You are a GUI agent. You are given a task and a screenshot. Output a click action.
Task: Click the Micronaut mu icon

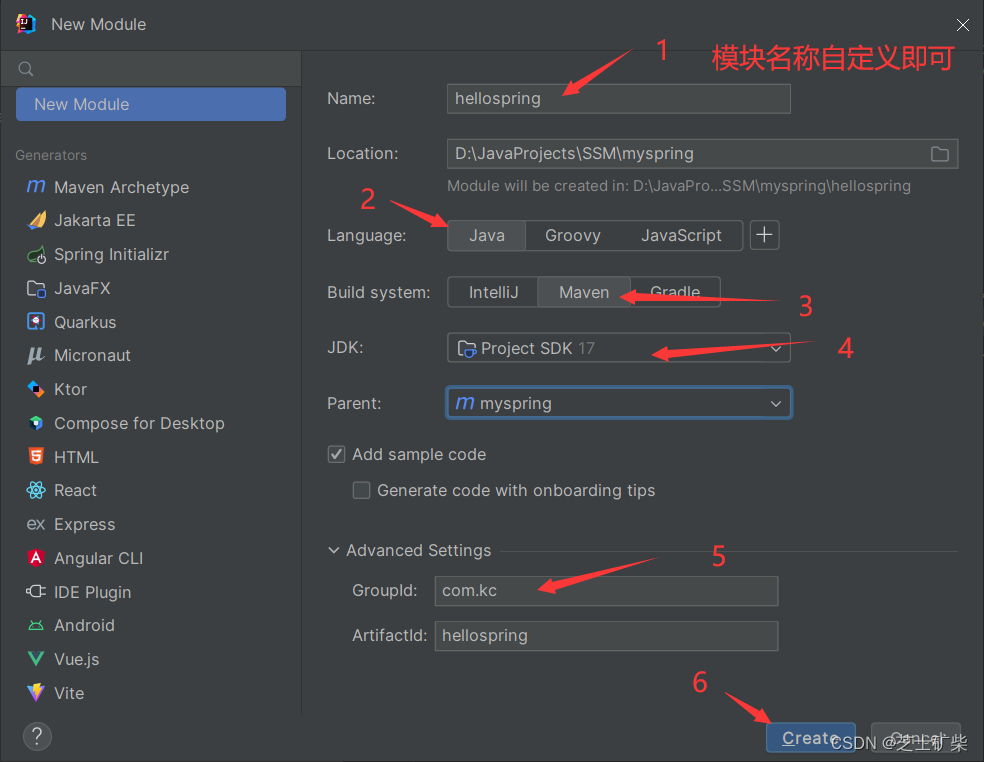click(36, 355)
